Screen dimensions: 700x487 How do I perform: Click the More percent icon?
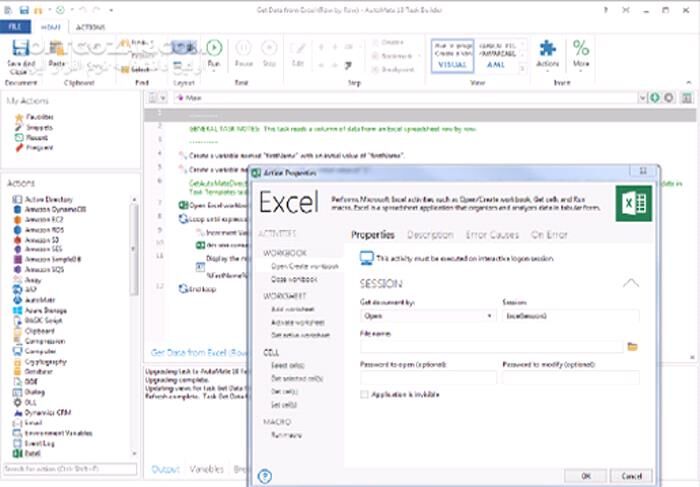tap(581, 48)
